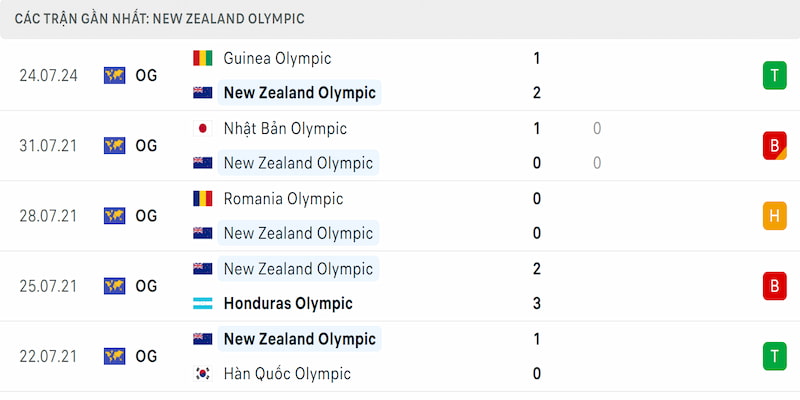The height and width of the screenshot is (400, 800).
Task: Click the green T badge for 24.07.24 match
Action: tap(774, 76)
